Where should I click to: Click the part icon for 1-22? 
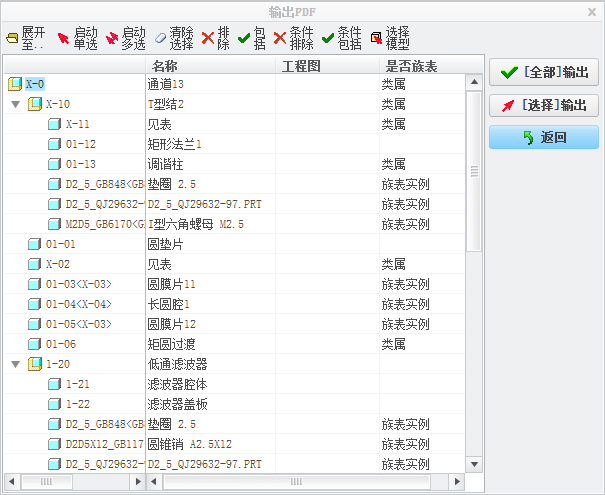click(54, 404)
